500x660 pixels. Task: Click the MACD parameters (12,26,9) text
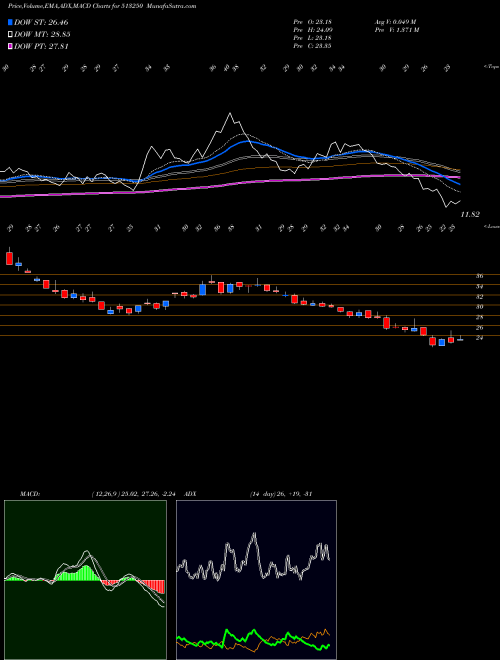136,494
